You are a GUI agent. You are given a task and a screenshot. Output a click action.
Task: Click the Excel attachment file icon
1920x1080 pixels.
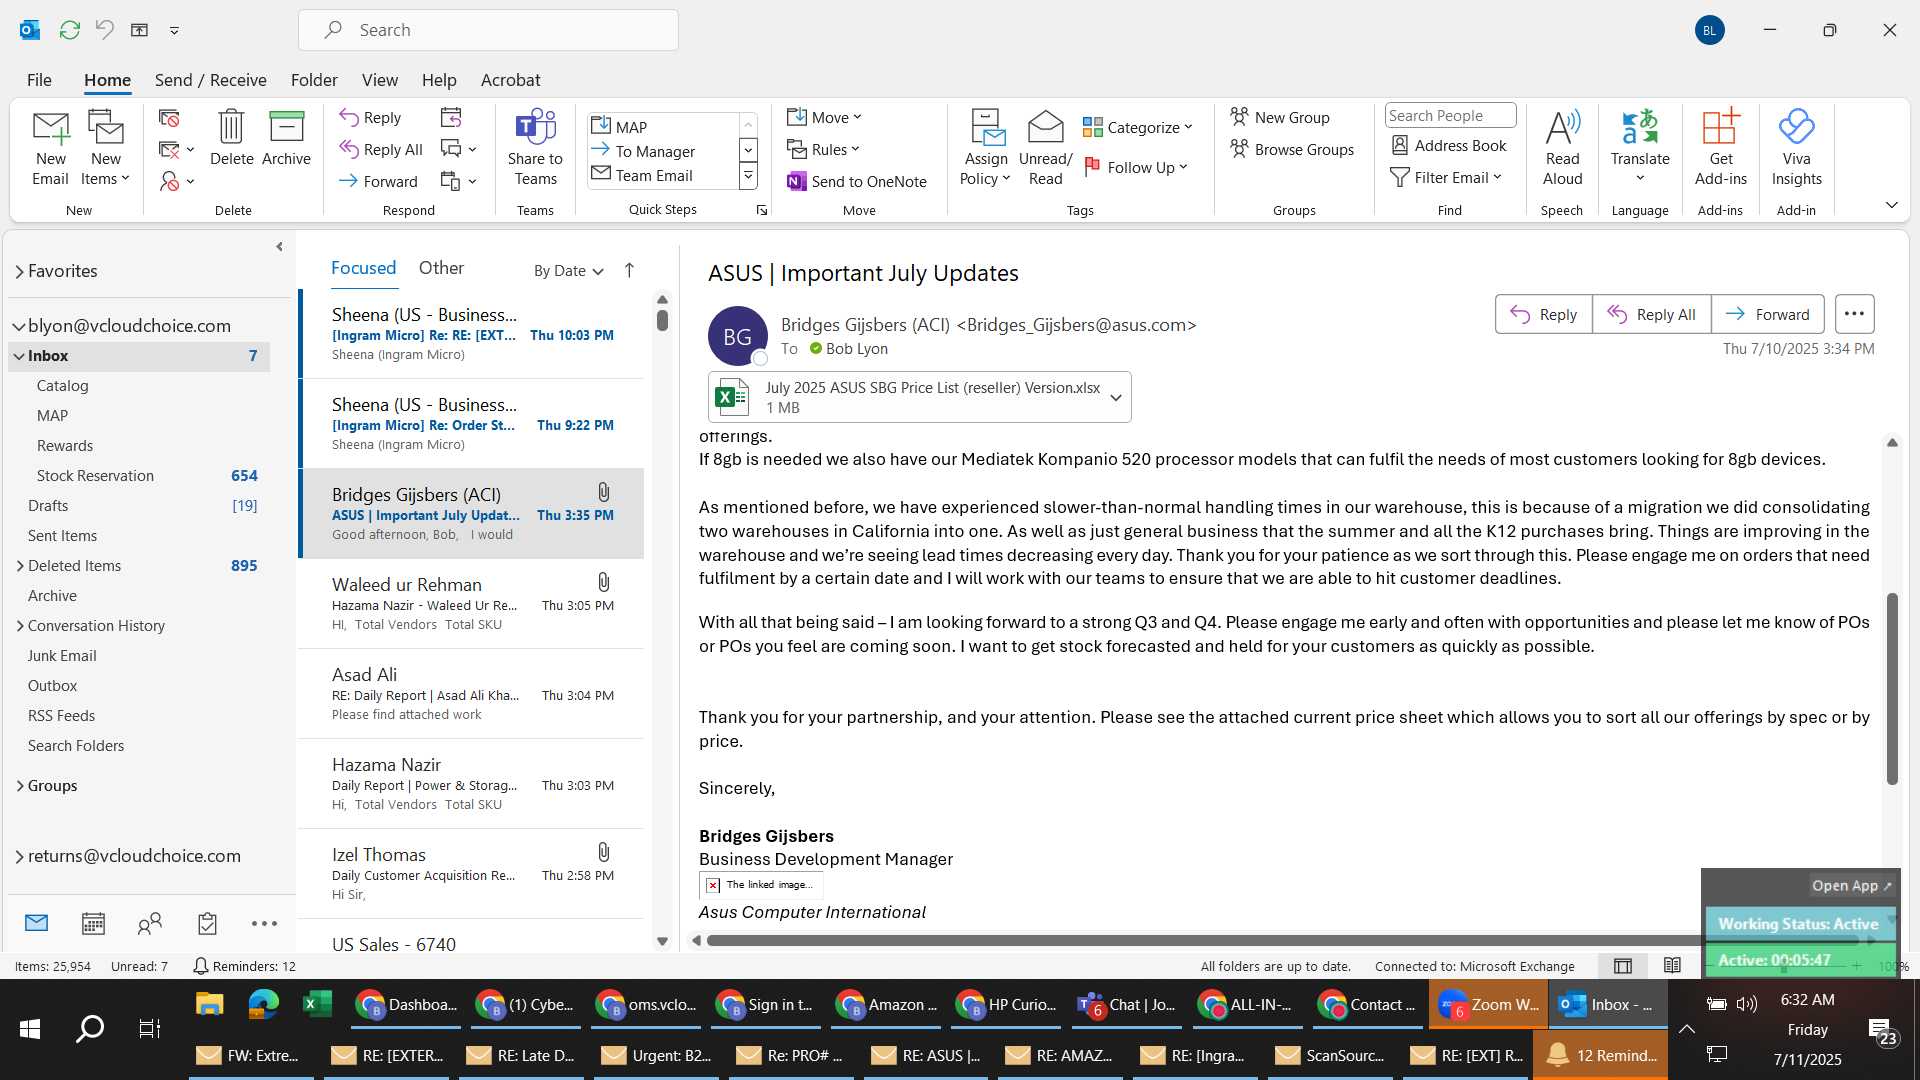732,397
